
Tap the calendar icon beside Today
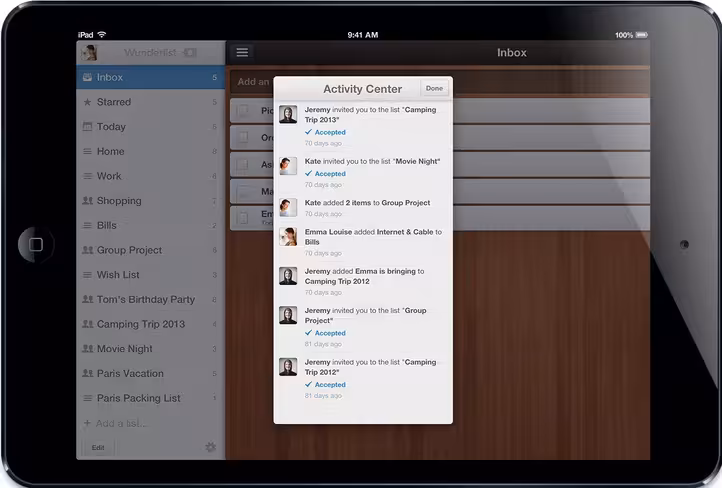pos(87,126)
